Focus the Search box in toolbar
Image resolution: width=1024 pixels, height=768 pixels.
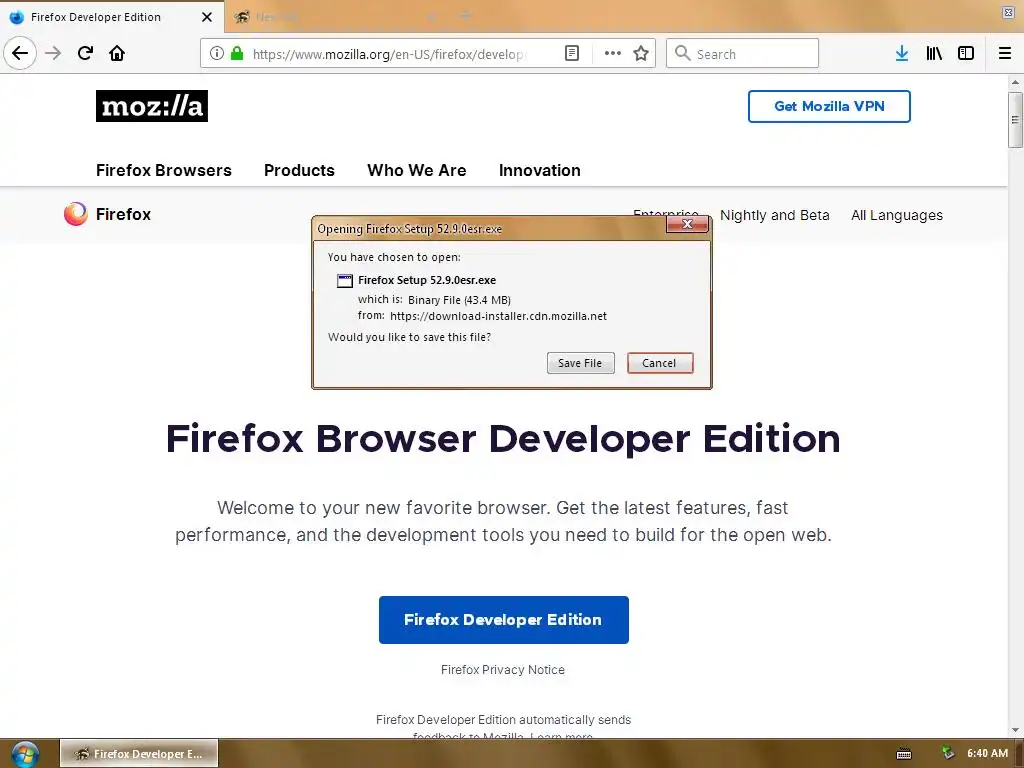coord(743,53)
